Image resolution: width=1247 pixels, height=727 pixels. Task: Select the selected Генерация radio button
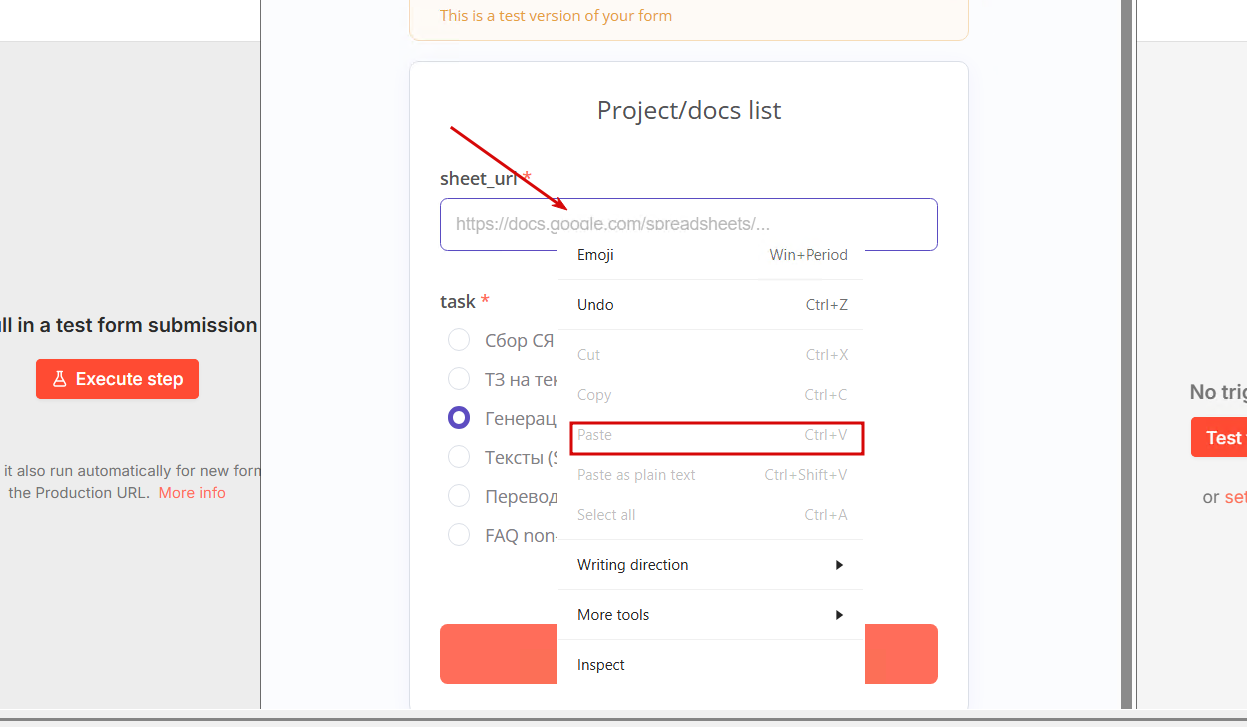459,418
